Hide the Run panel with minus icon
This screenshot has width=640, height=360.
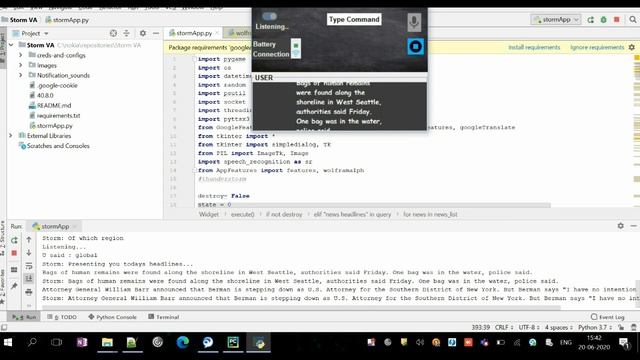633,226
